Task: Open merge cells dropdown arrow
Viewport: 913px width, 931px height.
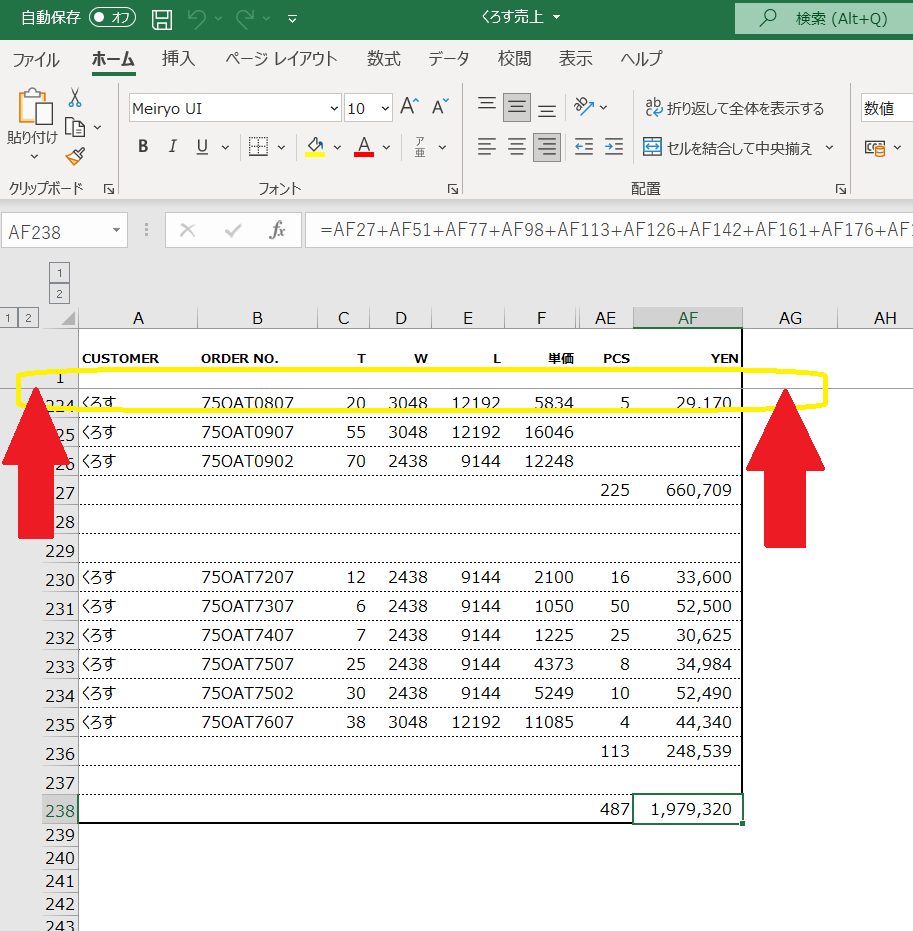Action: click(x=829, y=147)
